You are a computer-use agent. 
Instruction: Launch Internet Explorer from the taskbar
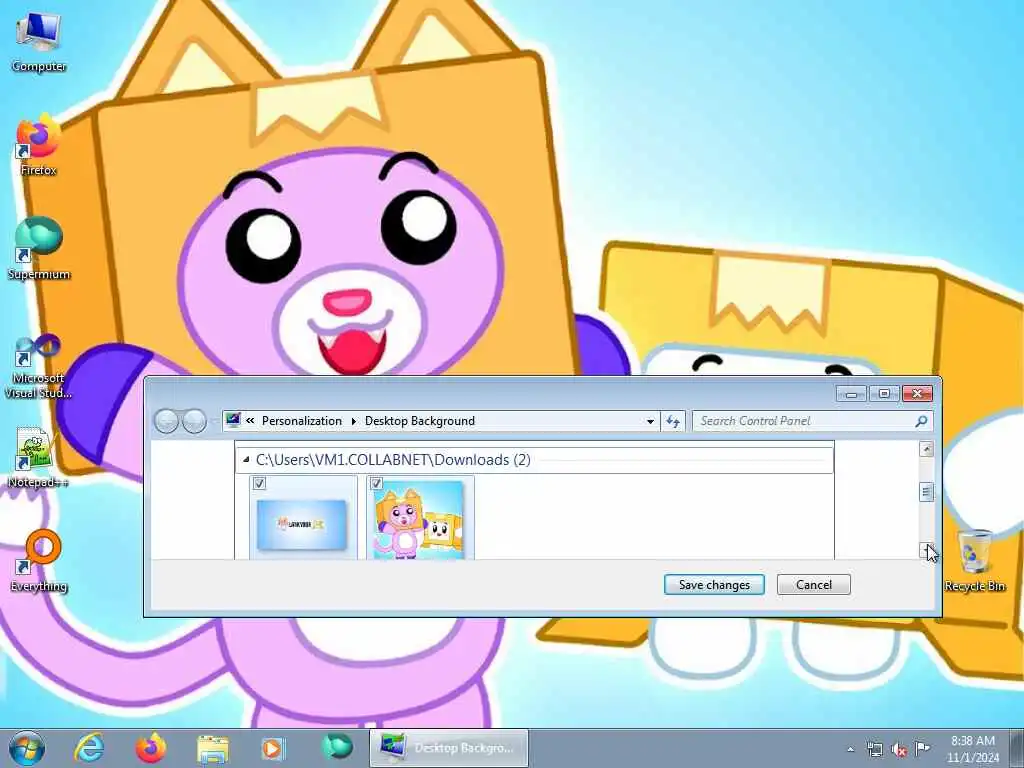[89, 748]
